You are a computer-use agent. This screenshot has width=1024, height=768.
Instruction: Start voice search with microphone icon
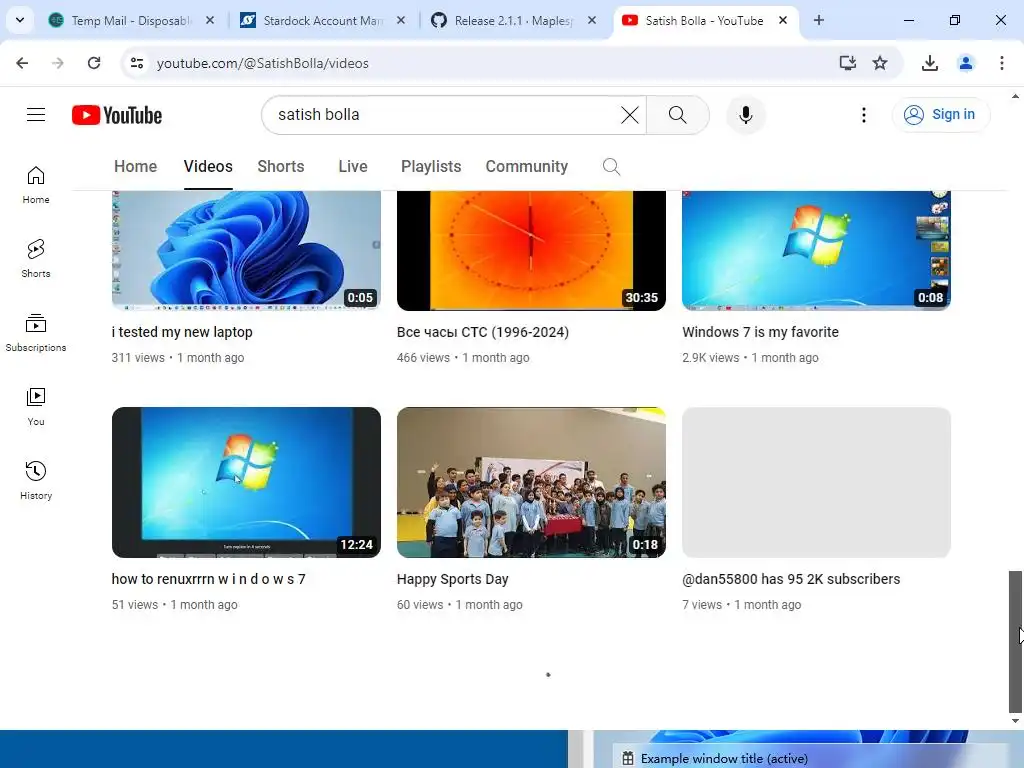745,115
